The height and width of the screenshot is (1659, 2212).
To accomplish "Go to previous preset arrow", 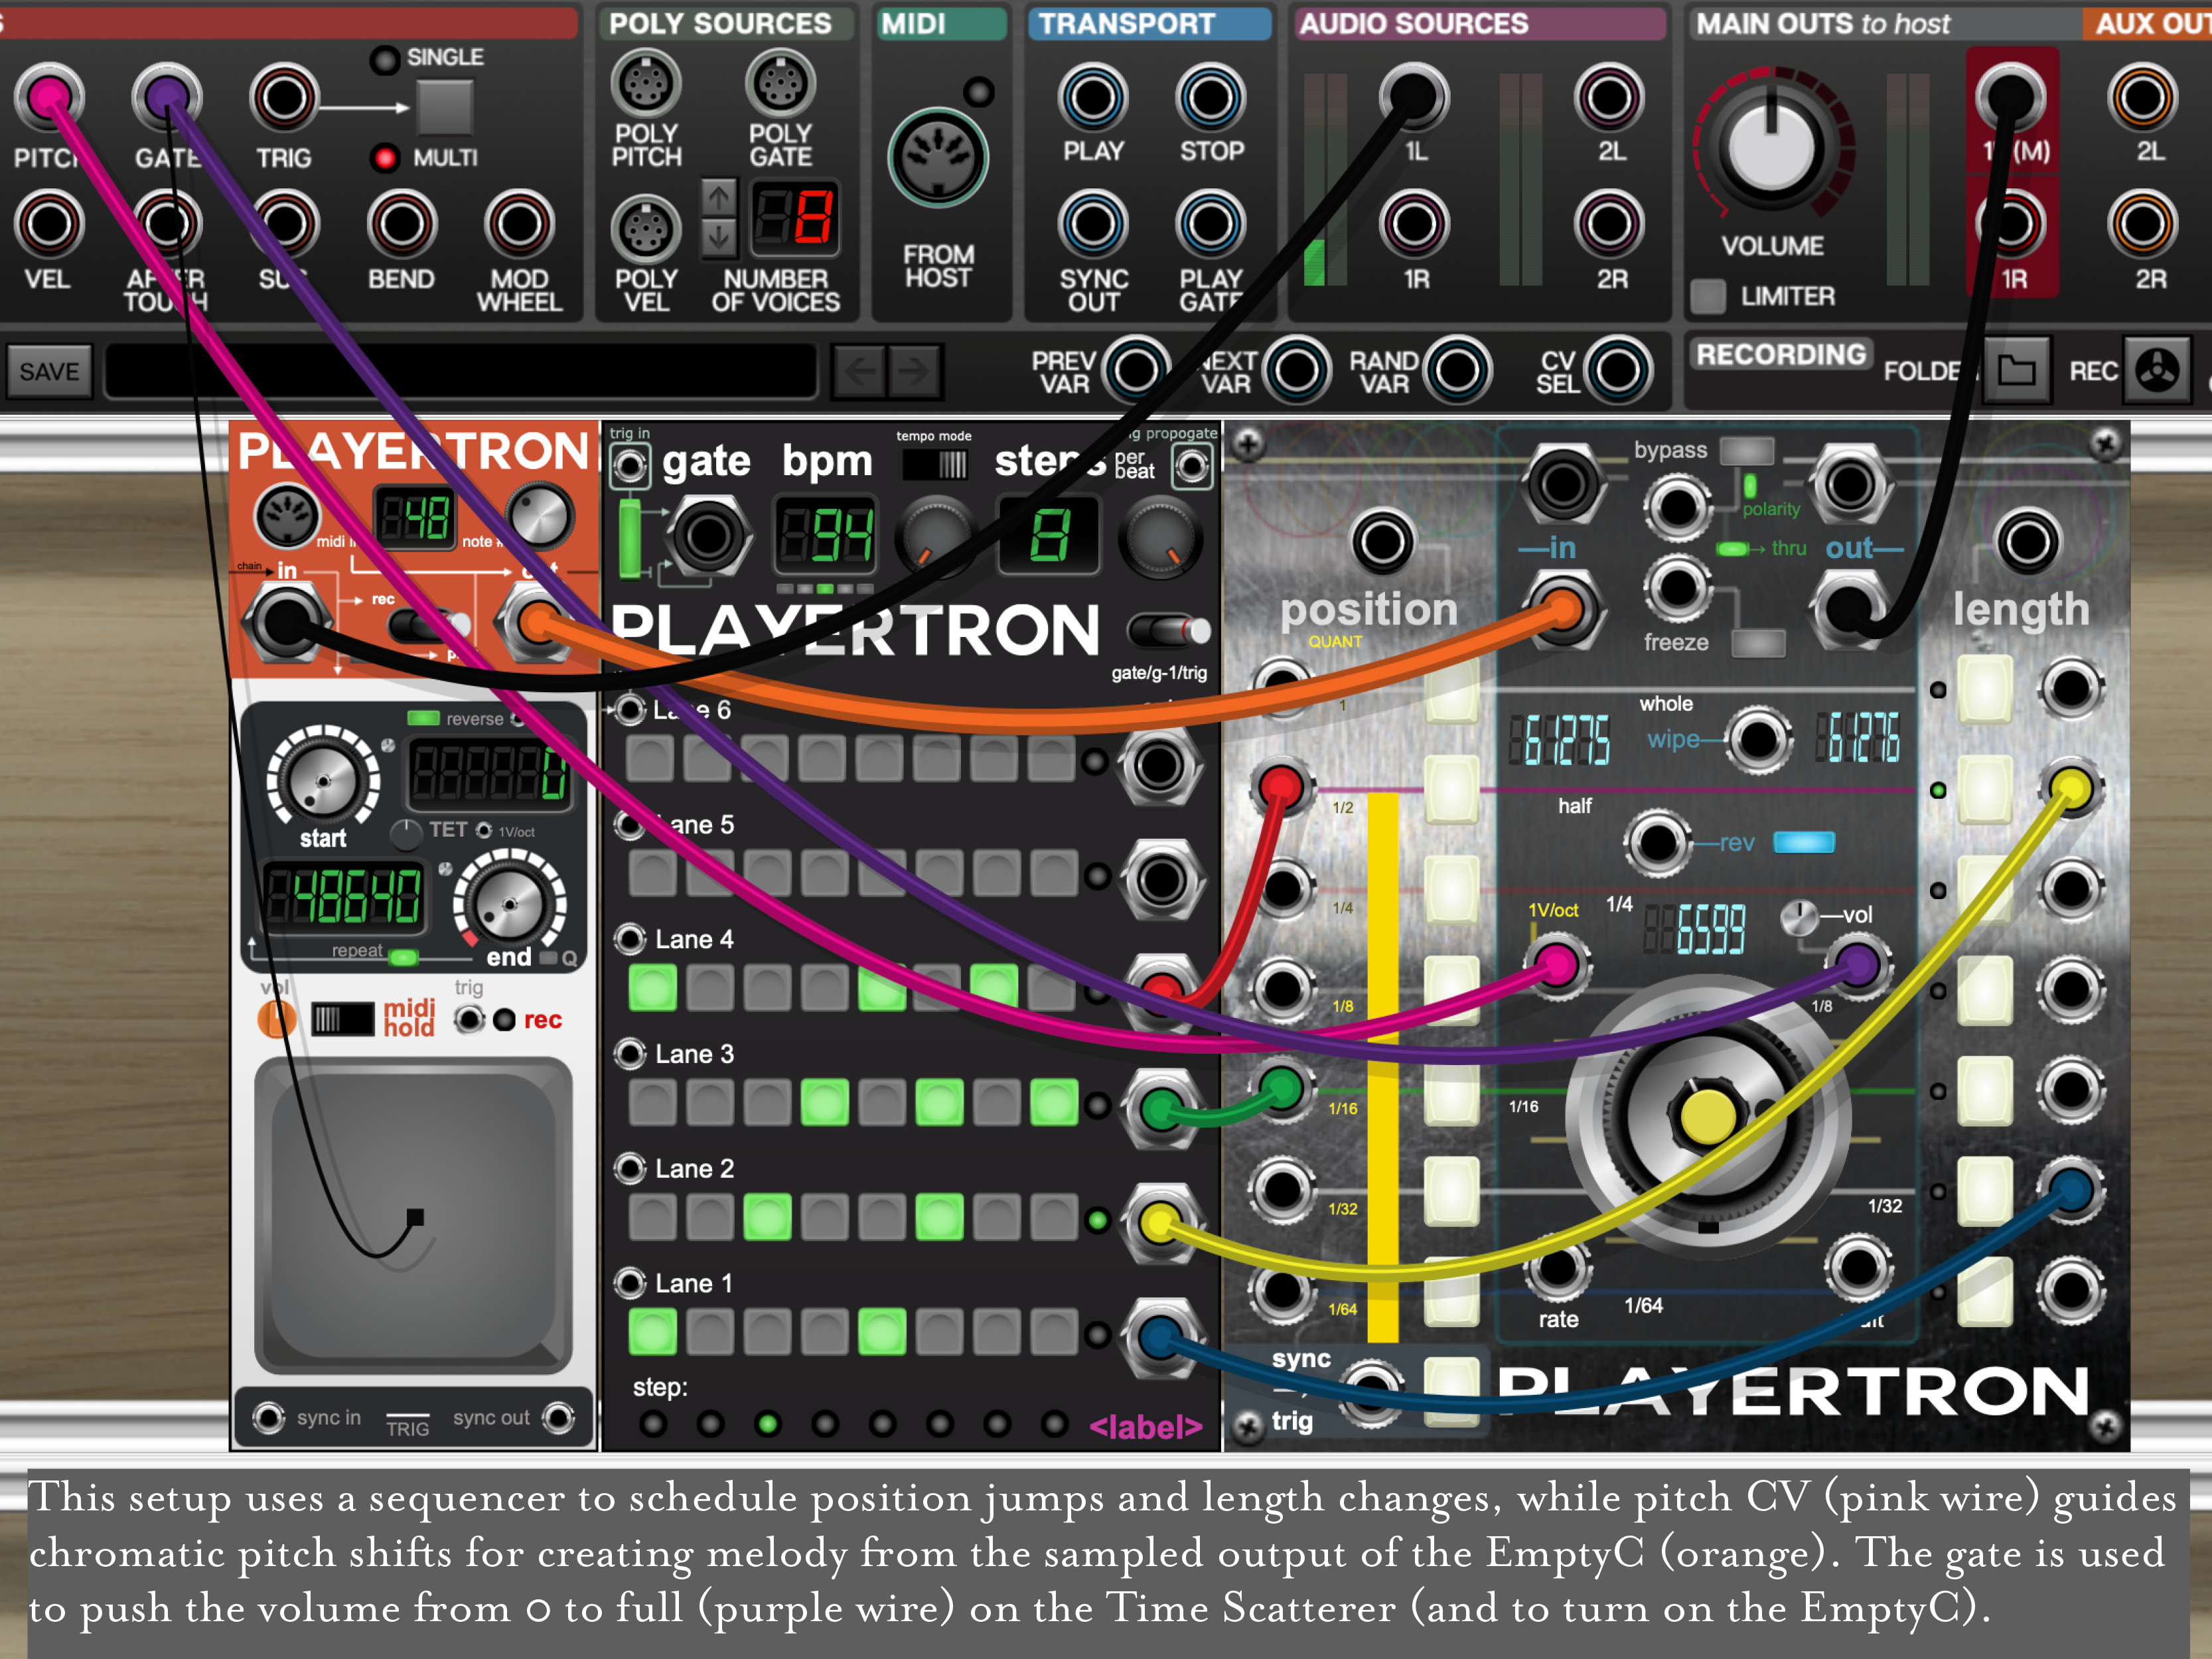I will 859,371.
